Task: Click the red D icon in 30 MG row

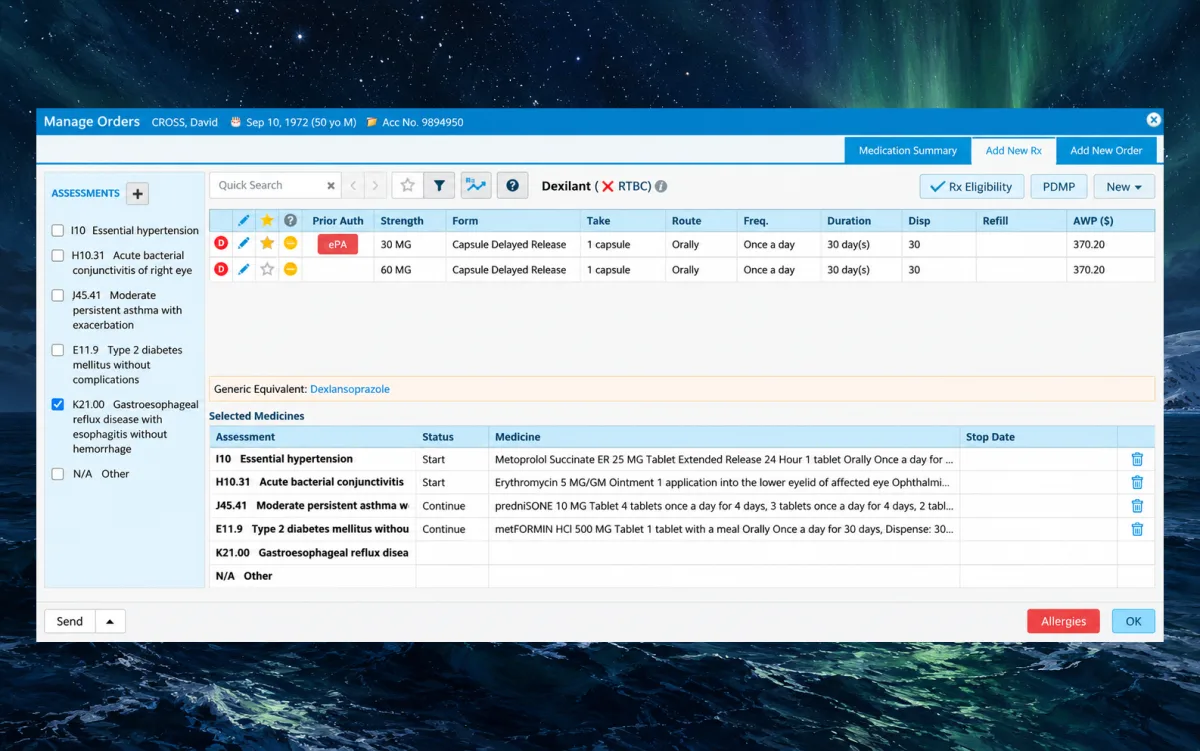Action: click(x=221, y=244)
